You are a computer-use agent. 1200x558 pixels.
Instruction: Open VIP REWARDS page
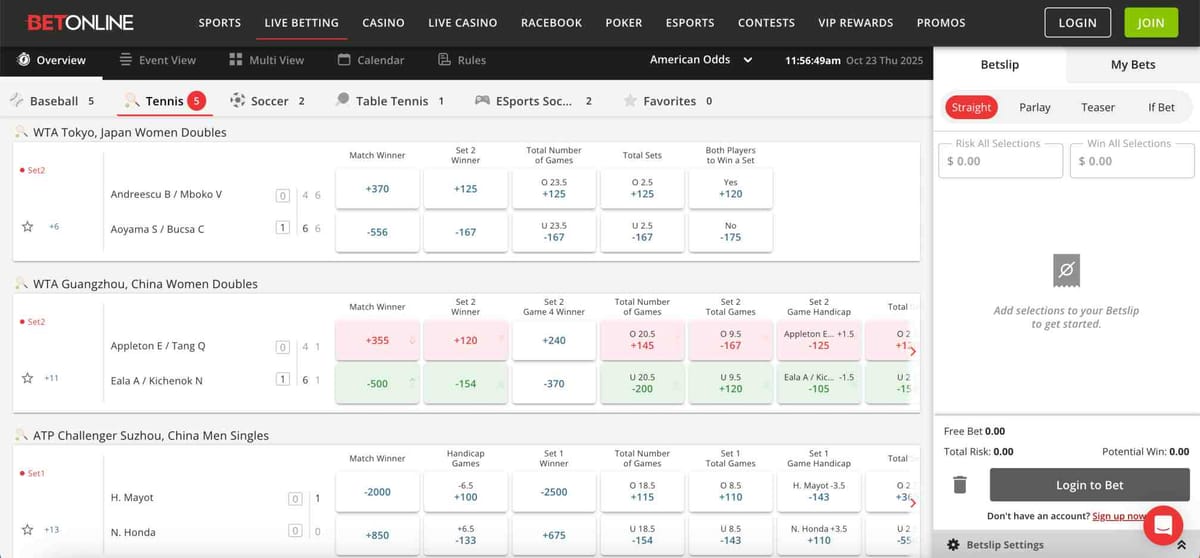tap(855, 23)
